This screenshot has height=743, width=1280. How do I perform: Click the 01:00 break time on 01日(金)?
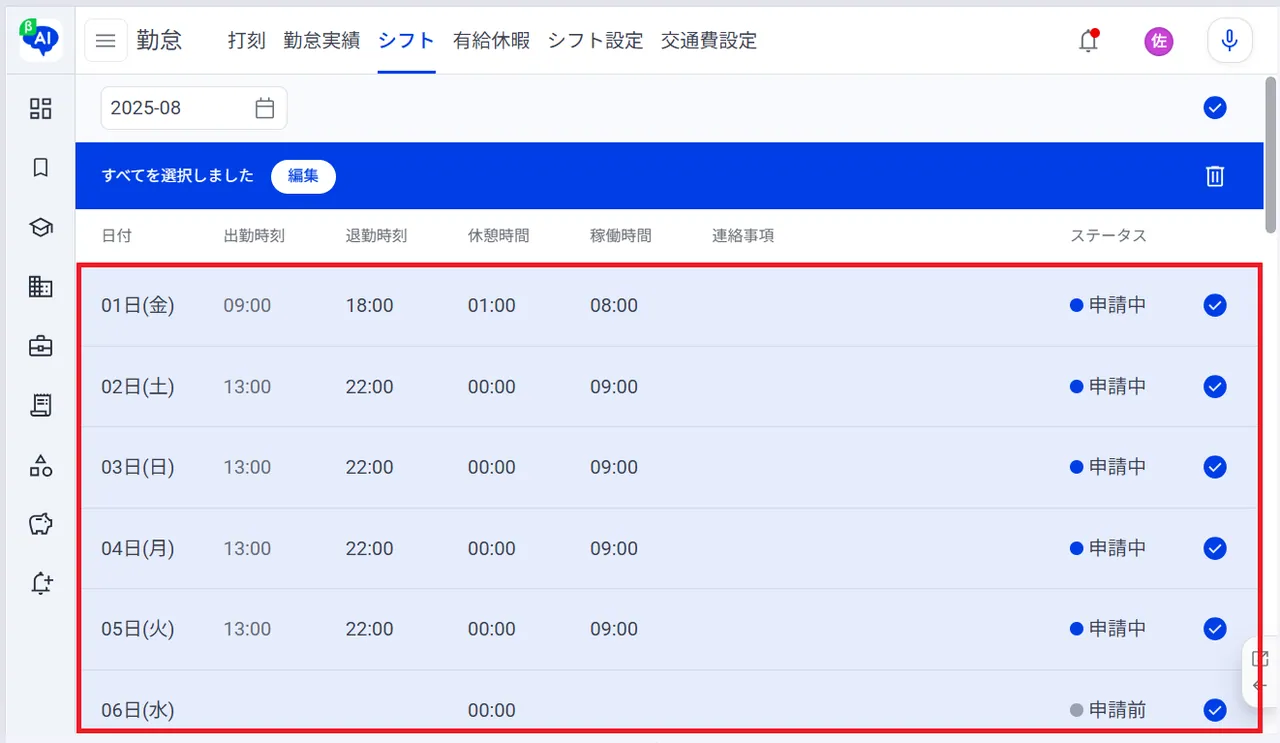pyautogui.click(x=491, y=305)
